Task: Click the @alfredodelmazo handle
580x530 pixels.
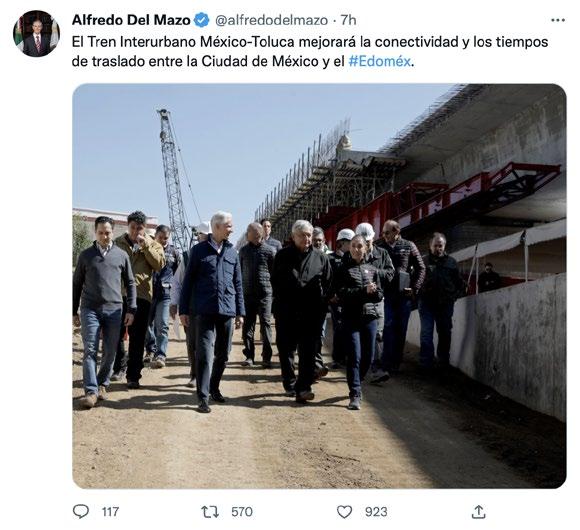Action: (271, 20)
